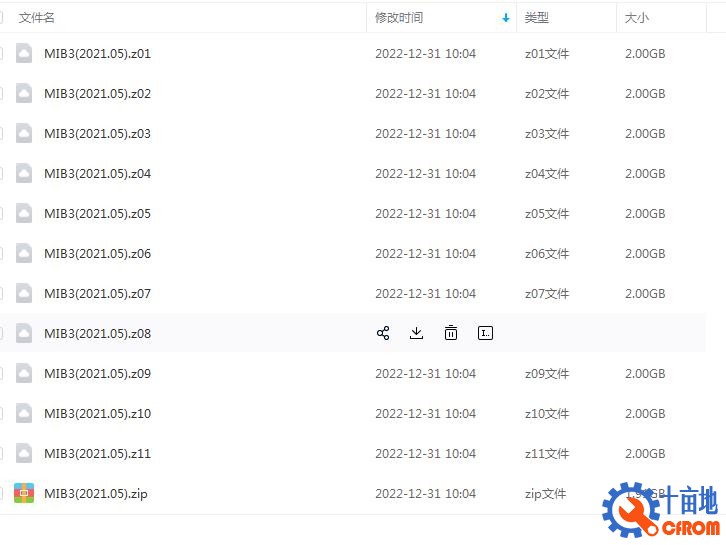Click the 修改时间 column header label

pyautogui.click(x=399, y=18)
